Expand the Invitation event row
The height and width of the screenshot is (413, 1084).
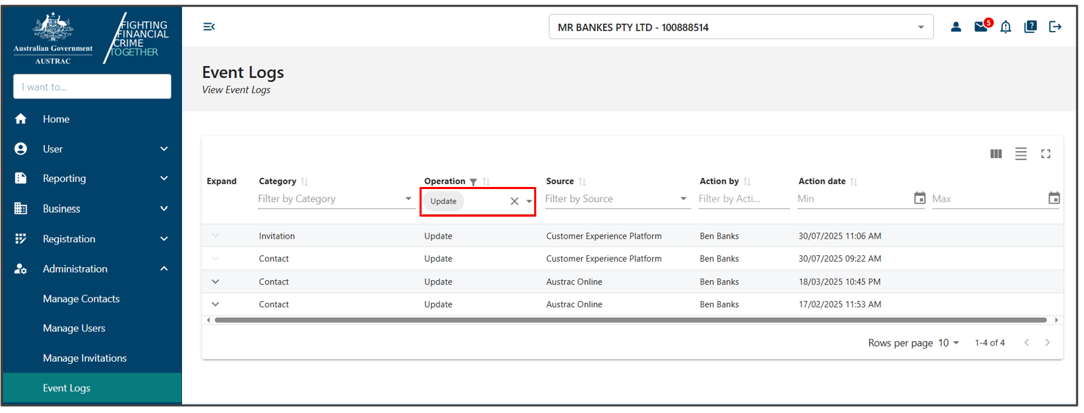click(215, 236)
